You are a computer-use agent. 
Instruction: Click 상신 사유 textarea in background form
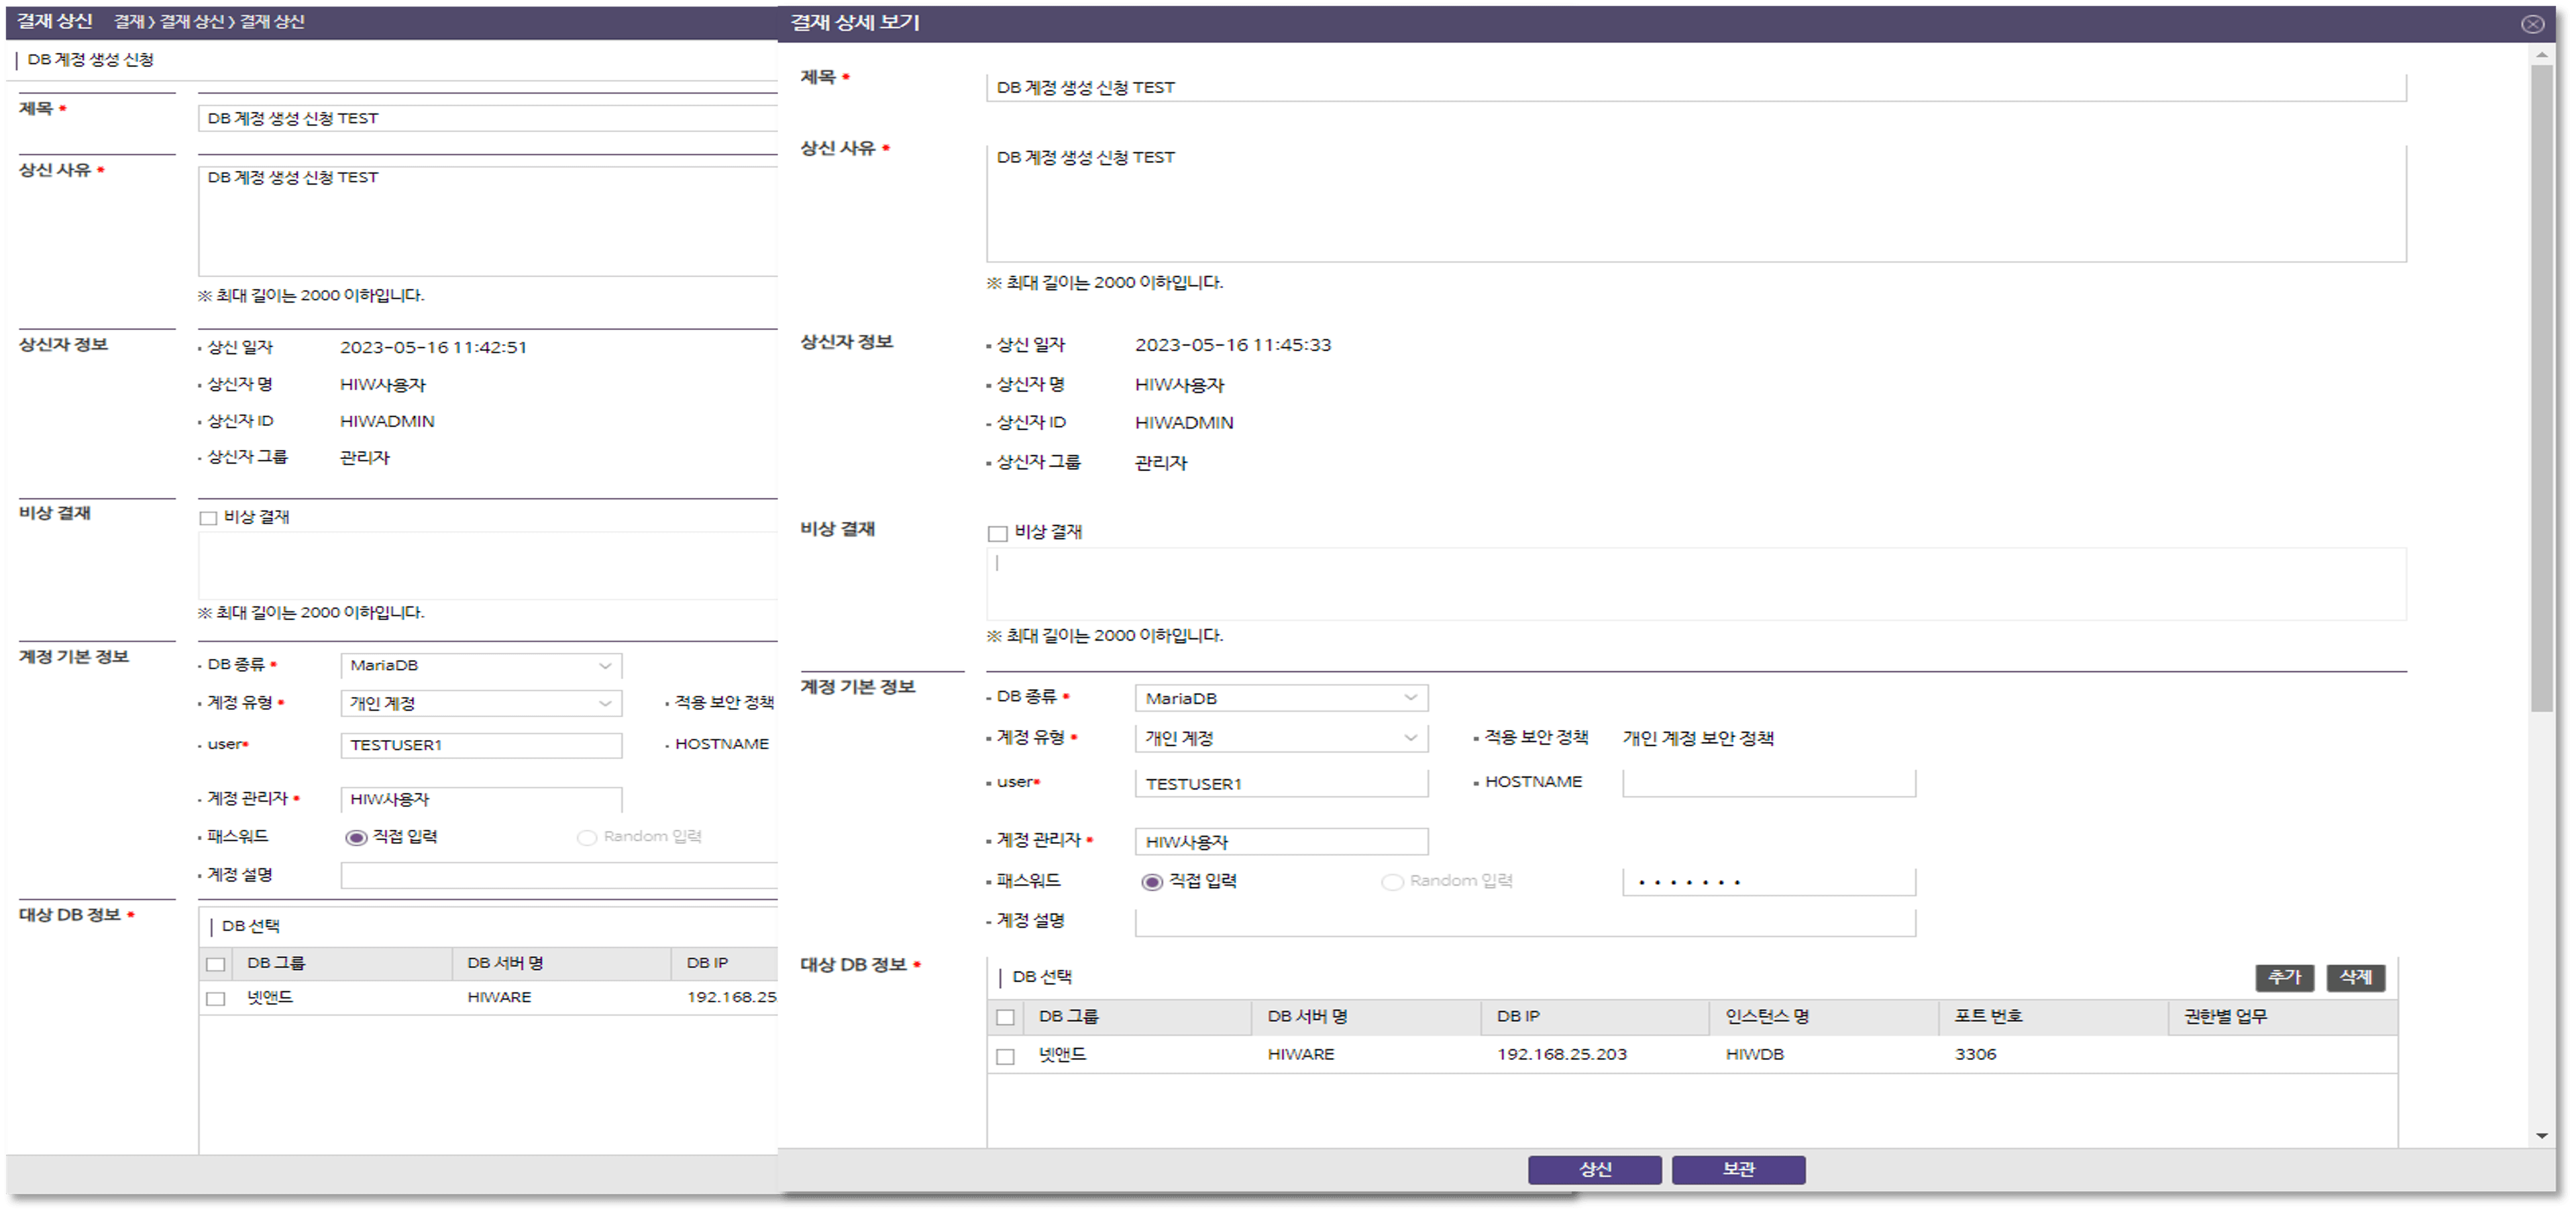[488, 220]
